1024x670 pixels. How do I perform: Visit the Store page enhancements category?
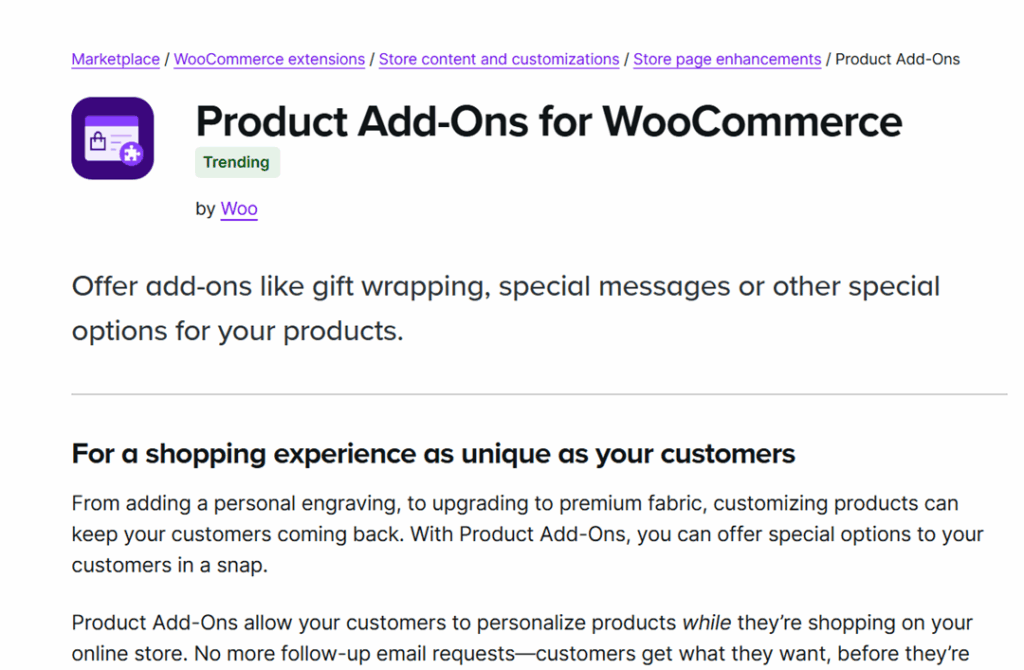pyautogui.click(x=727, y=59)
